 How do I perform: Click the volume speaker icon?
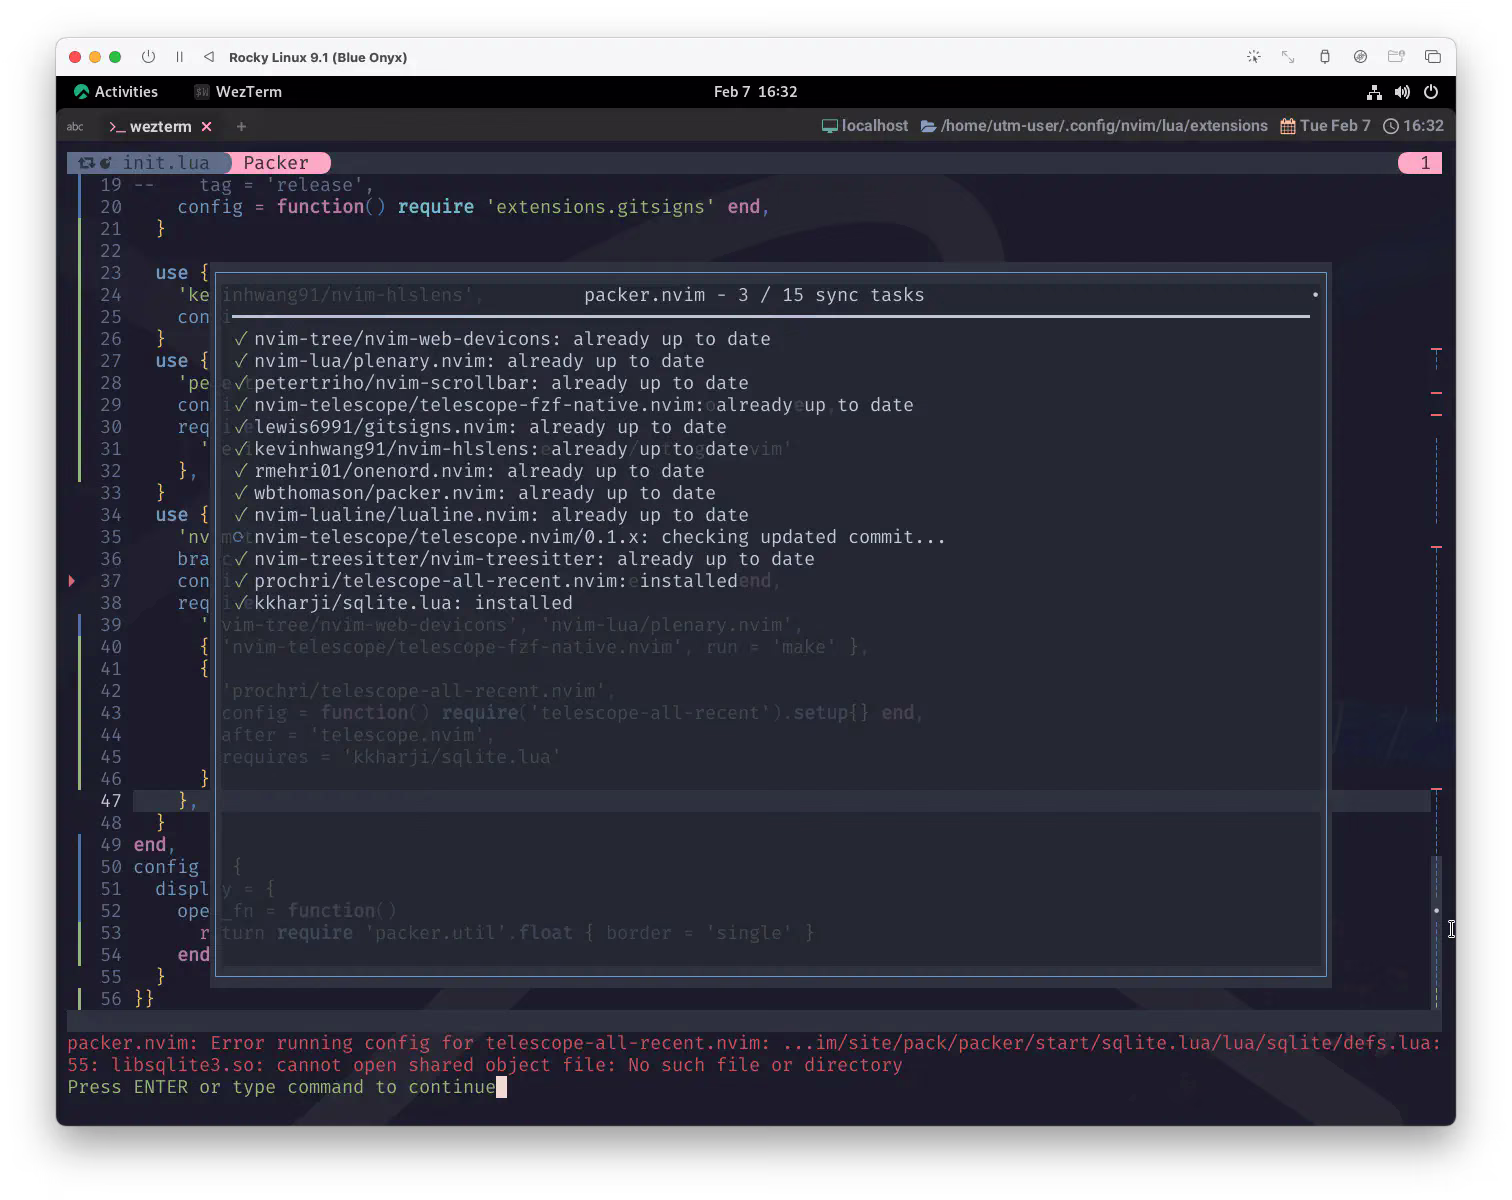point(1402,92)
